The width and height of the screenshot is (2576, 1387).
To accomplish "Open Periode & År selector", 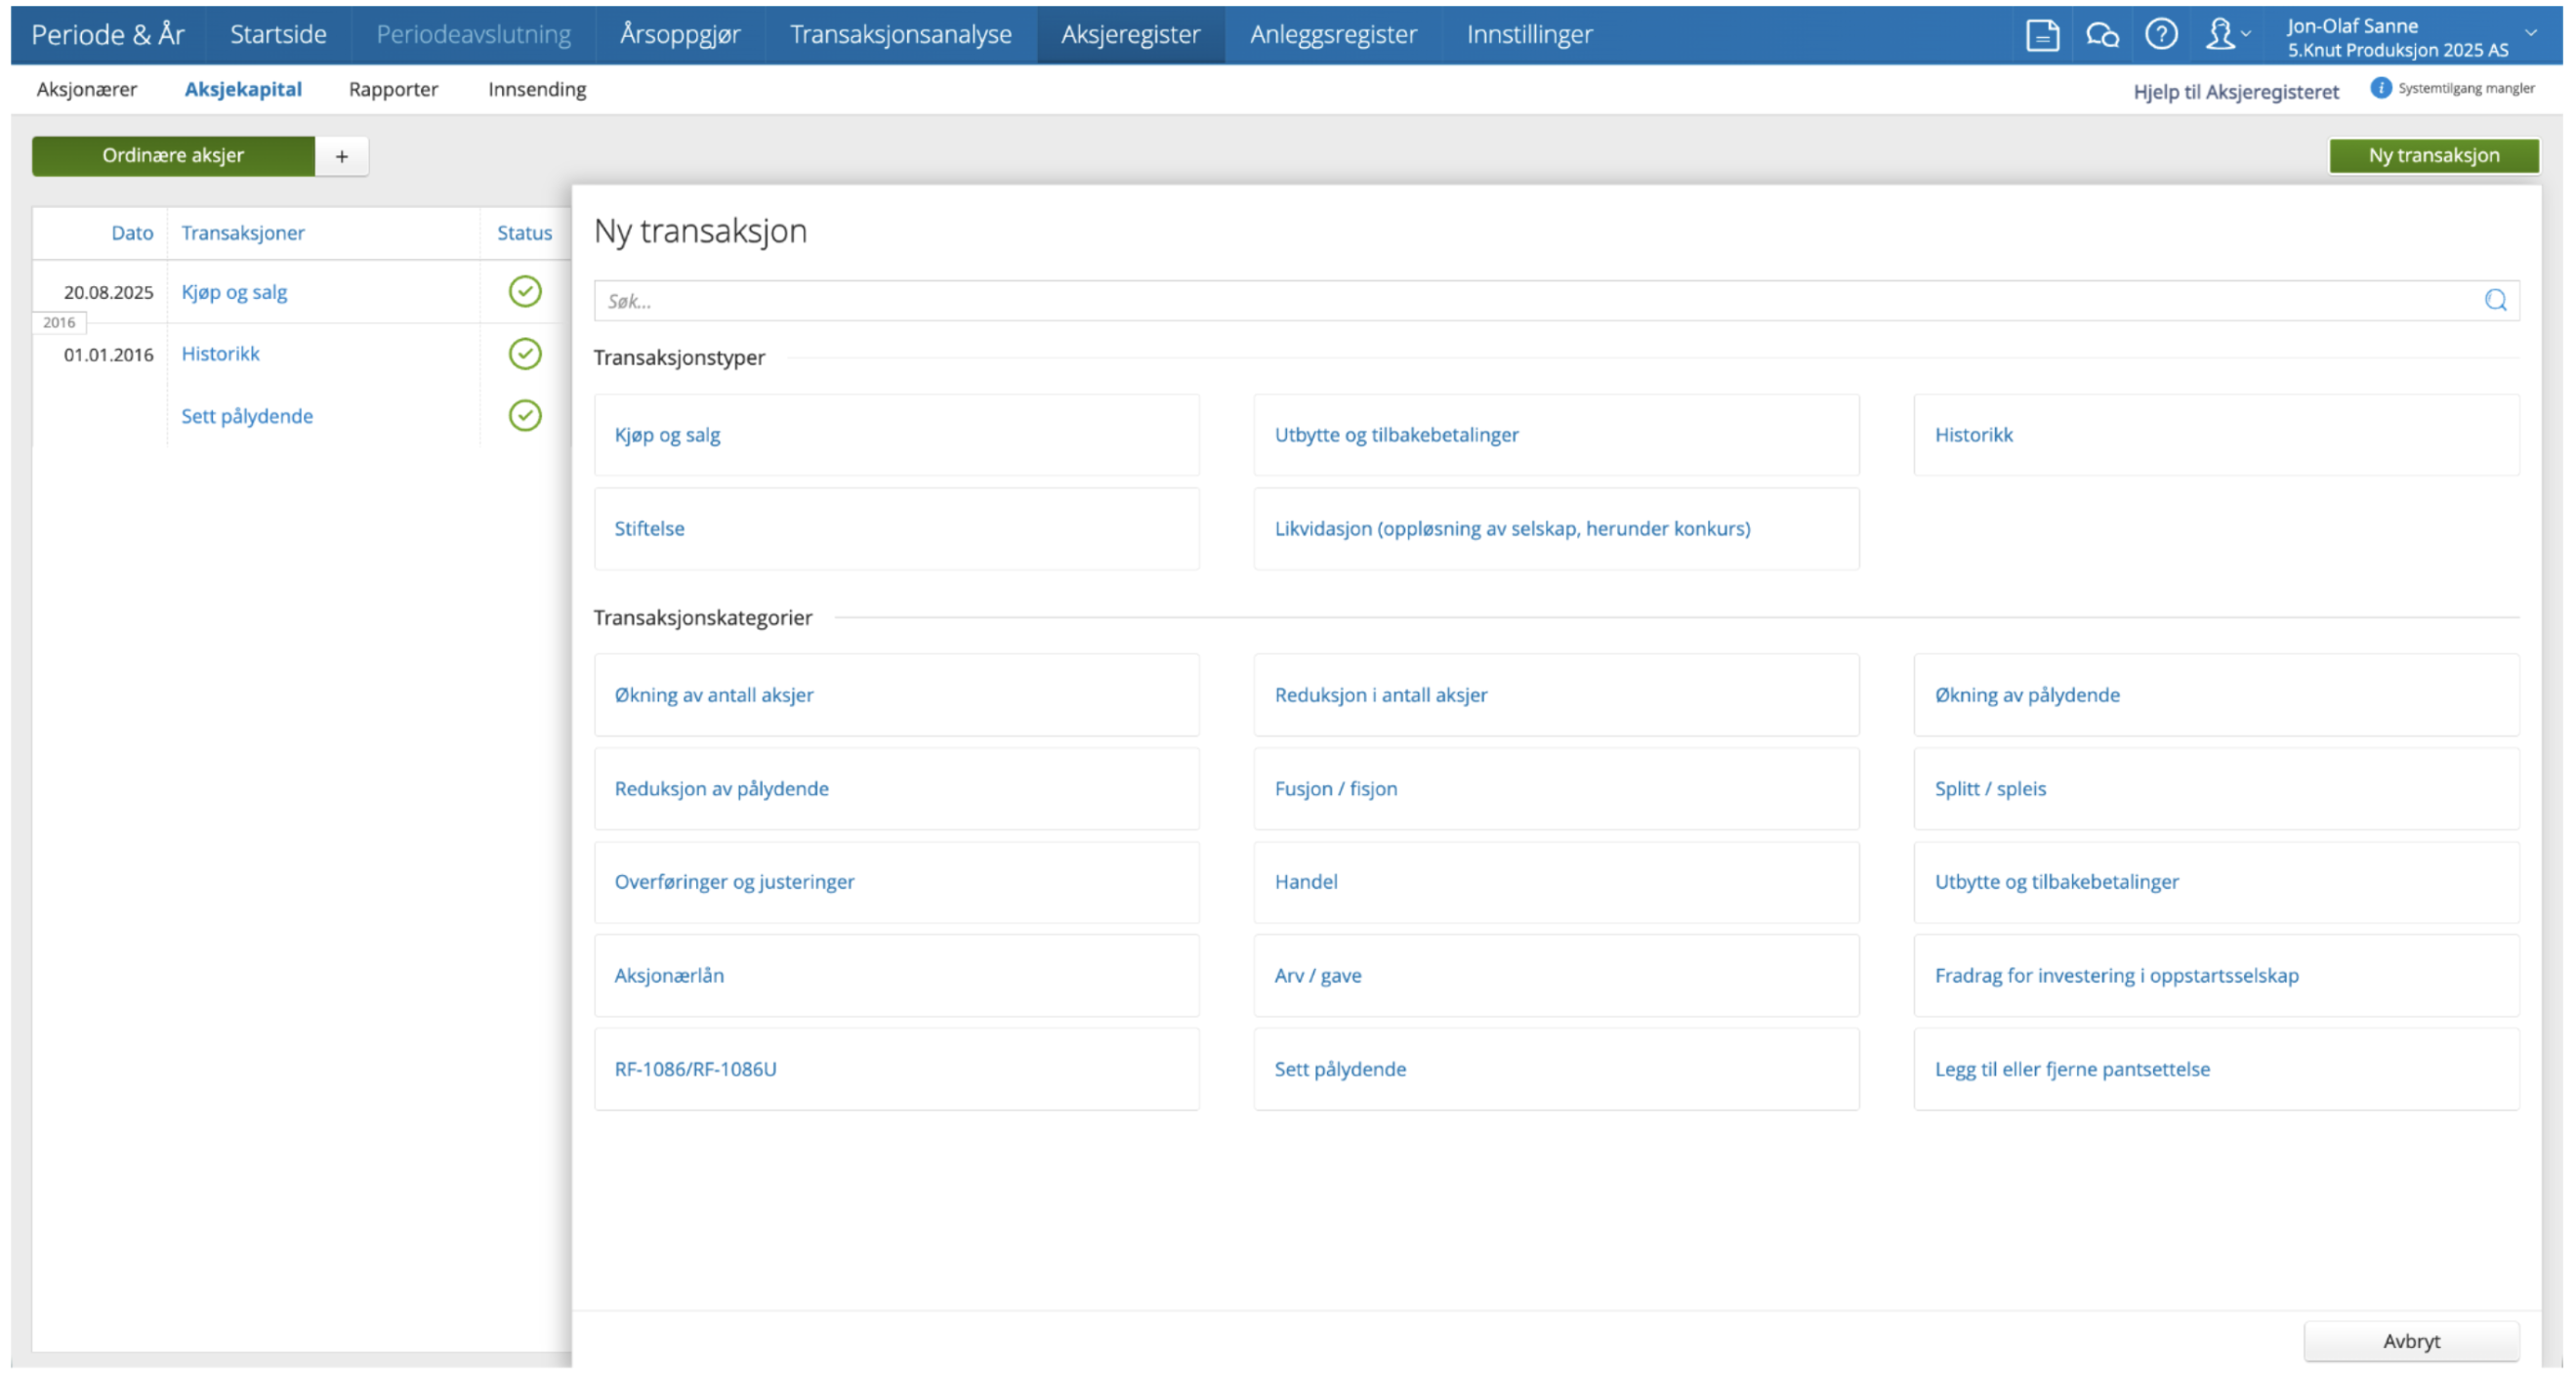I will click(x=108, y=35).
